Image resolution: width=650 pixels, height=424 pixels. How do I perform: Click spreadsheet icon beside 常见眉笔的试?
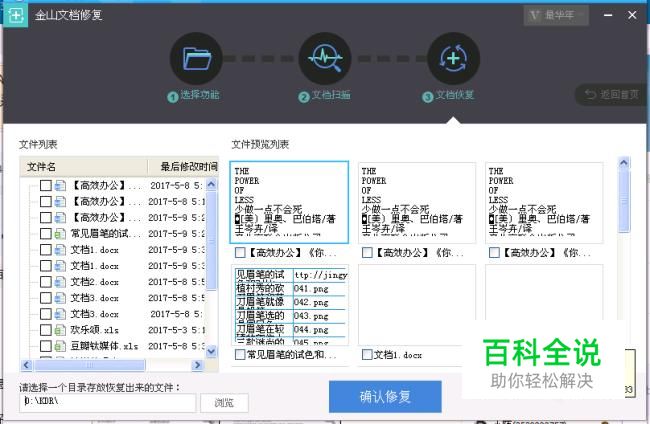click(x=60, y=234)
